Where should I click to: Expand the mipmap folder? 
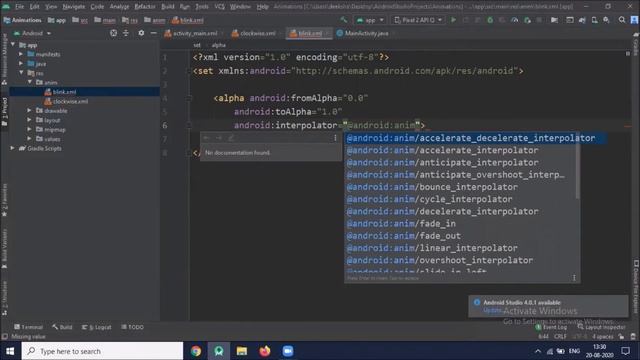pos(29,129)
